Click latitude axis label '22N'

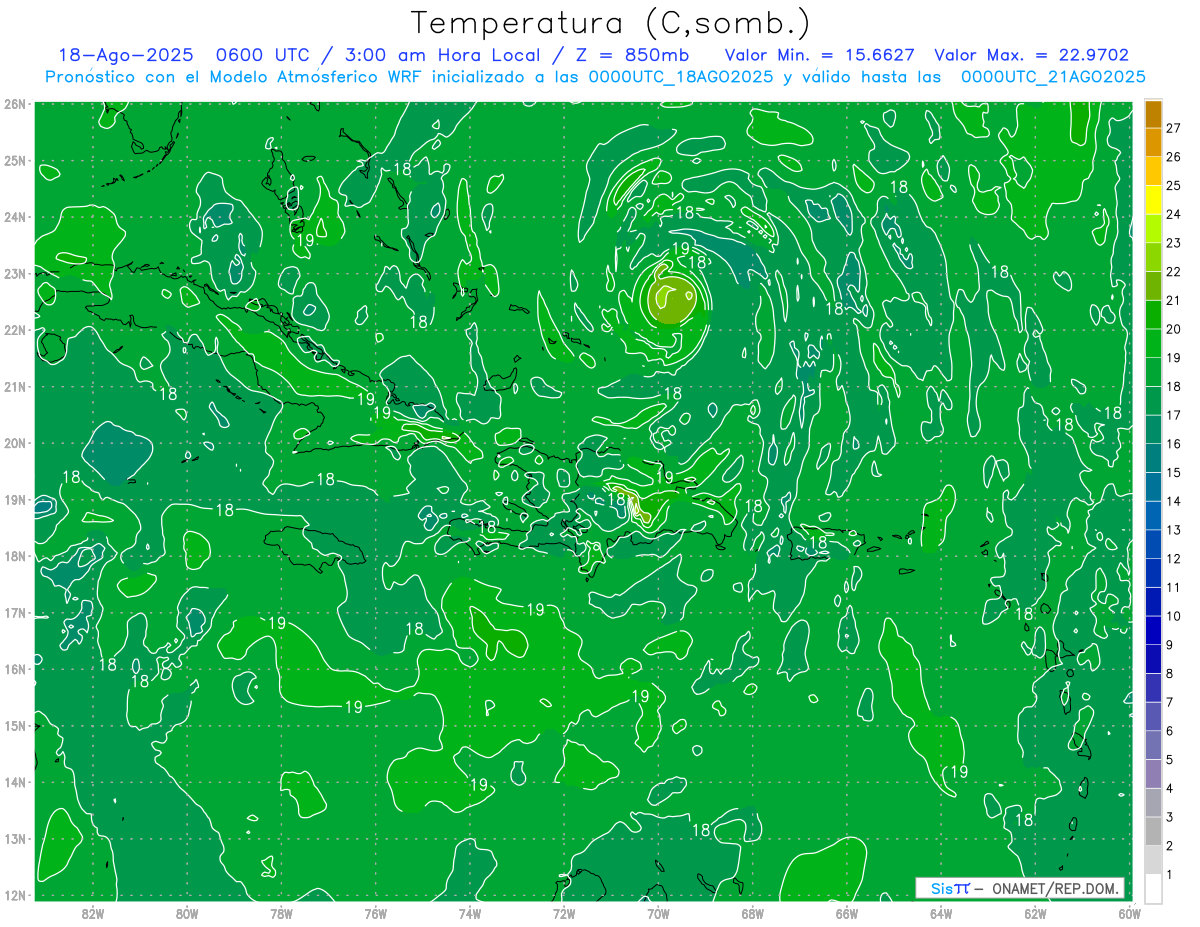[x=15, y=330]
